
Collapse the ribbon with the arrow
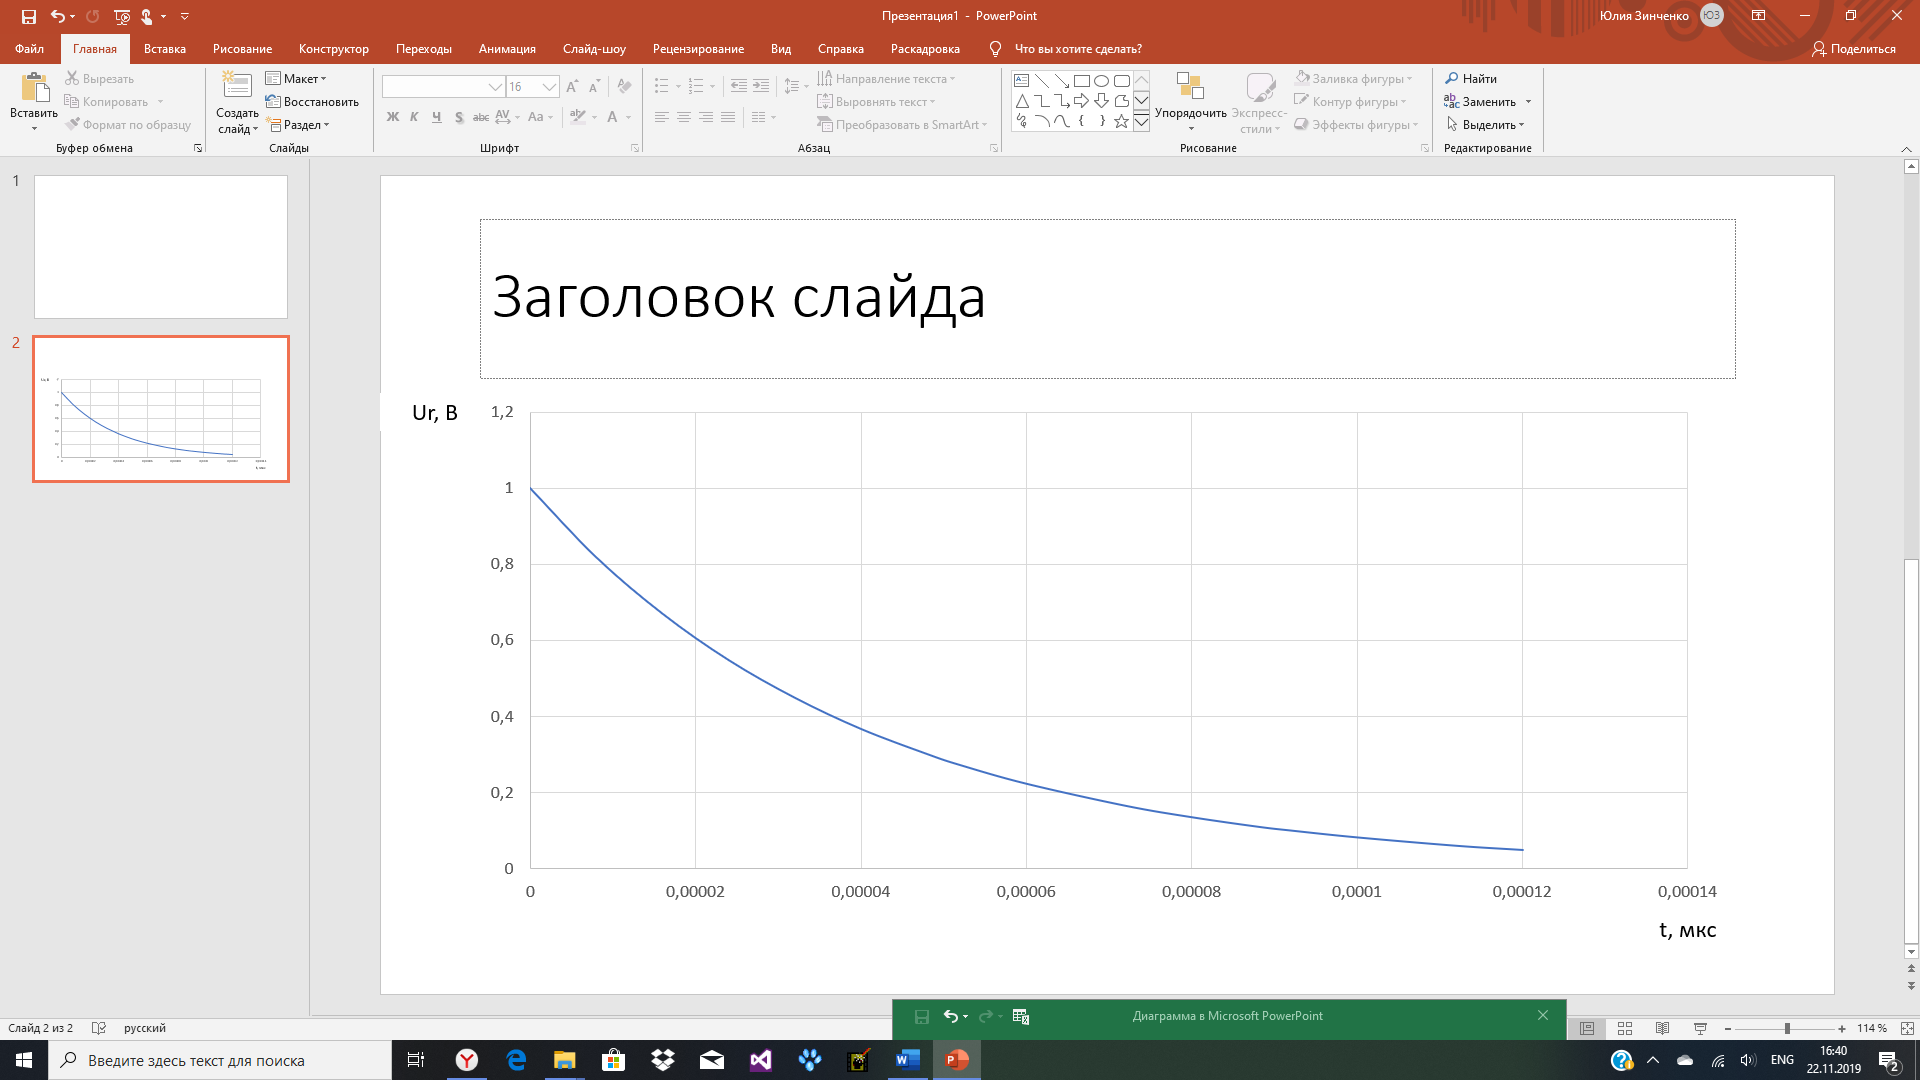[1906, 149]
